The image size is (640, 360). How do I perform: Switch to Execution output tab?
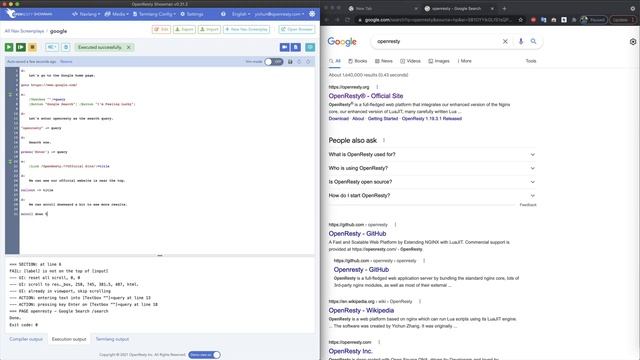point(69,339)
